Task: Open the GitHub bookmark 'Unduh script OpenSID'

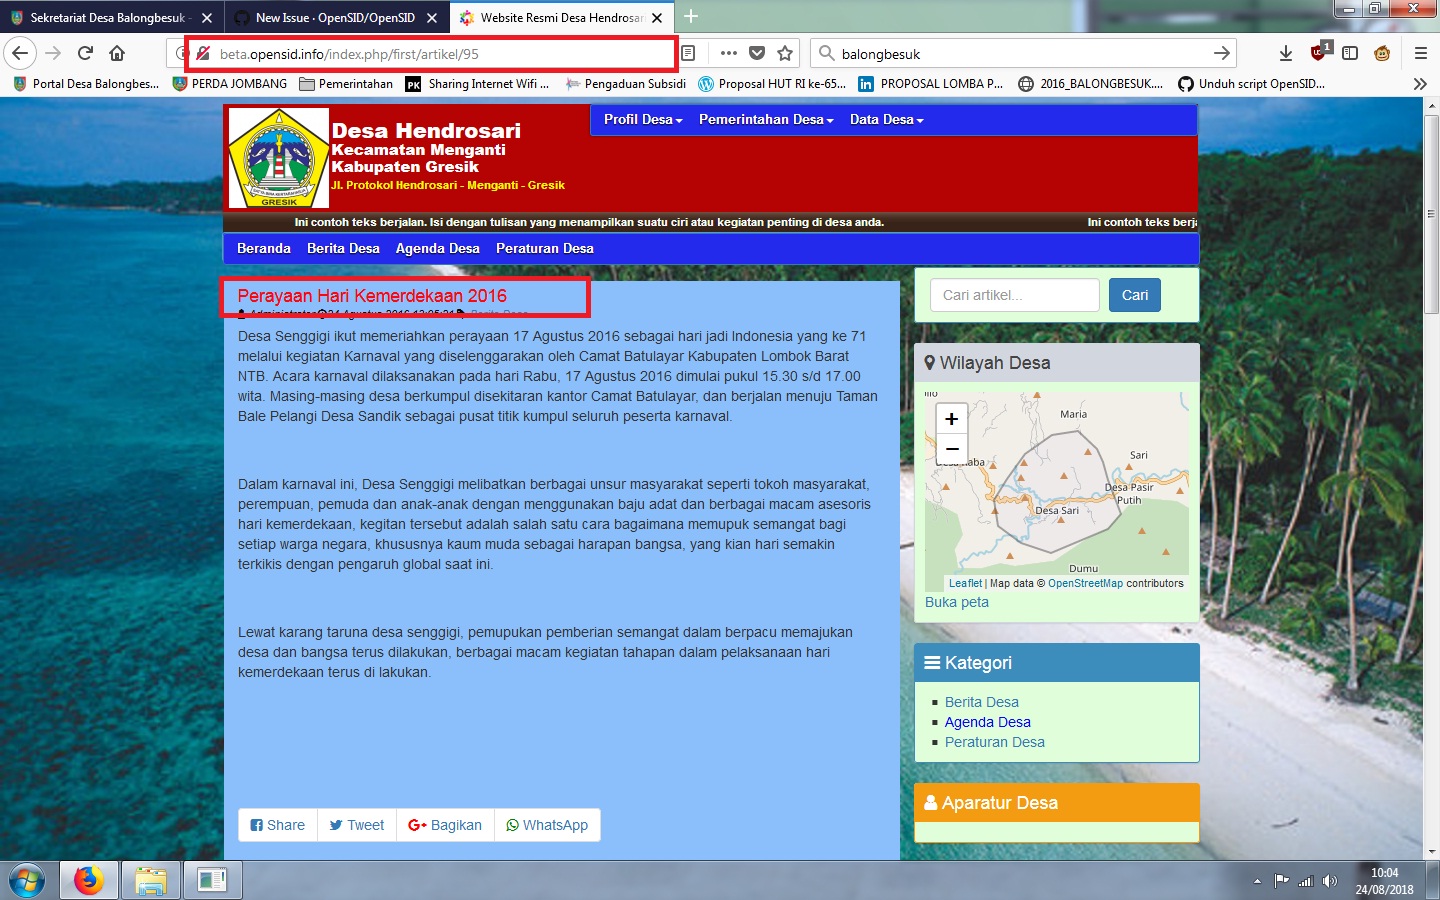Action: (1250, 84)
